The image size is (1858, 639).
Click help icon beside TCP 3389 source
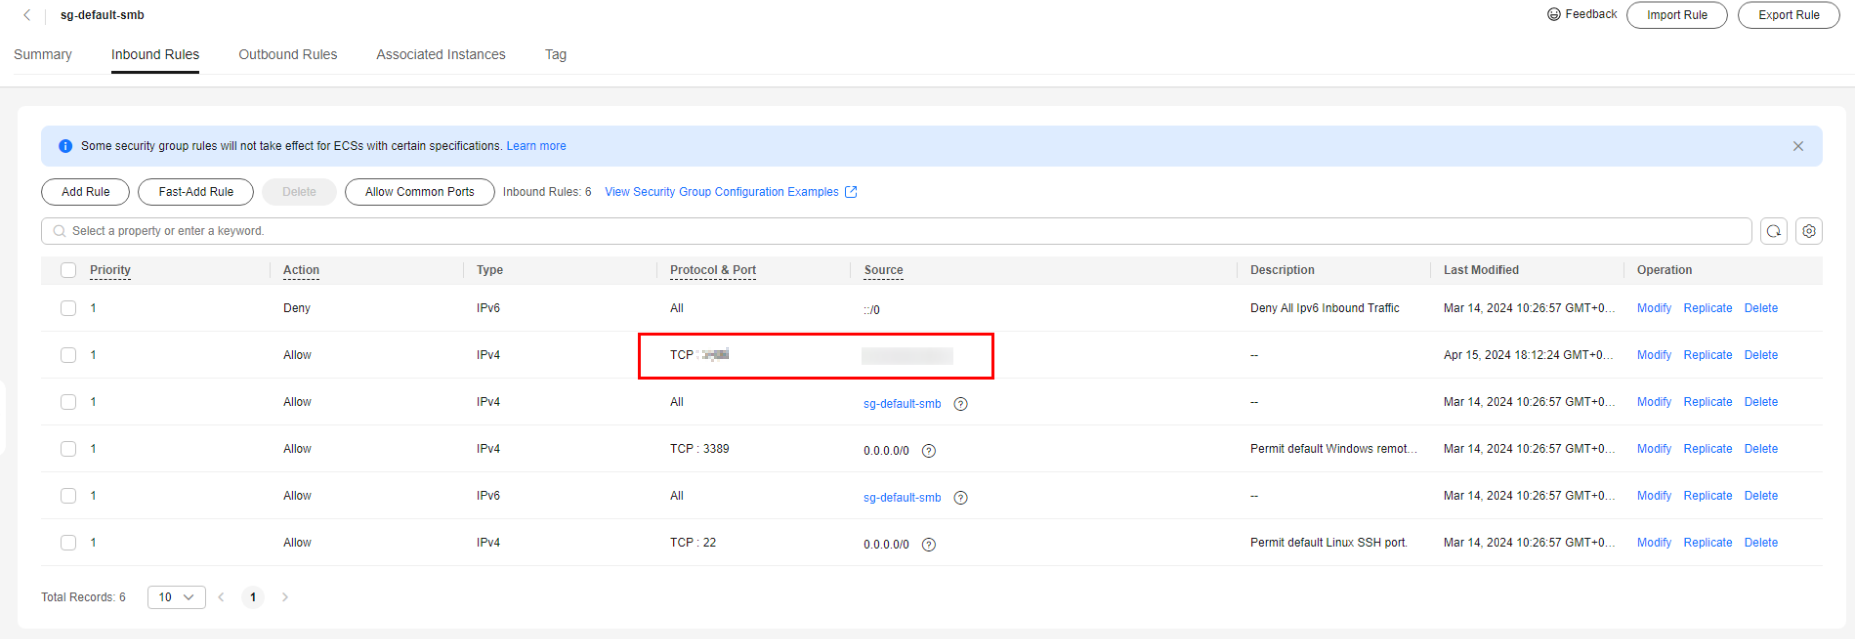pos(929,451)
